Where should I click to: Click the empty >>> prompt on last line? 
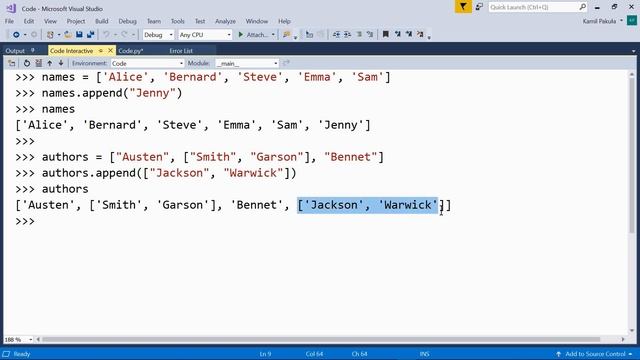coord(25,221)
